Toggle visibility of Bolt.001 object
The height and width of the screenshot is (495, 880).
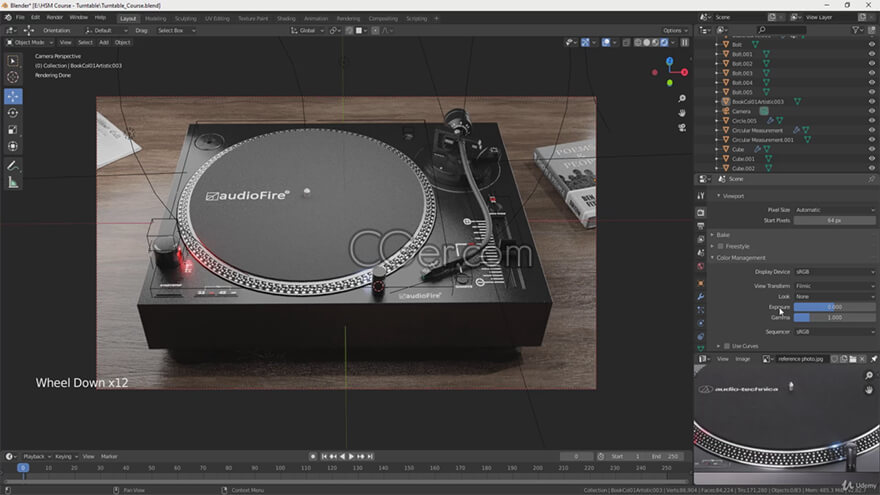tap(872, 54)
